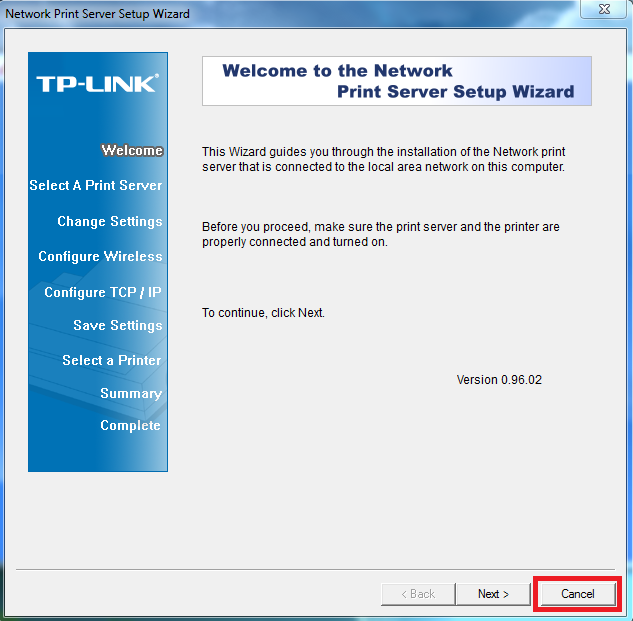Open the Summary step
This screenshot has height=621, width=633.
point(131,394)
